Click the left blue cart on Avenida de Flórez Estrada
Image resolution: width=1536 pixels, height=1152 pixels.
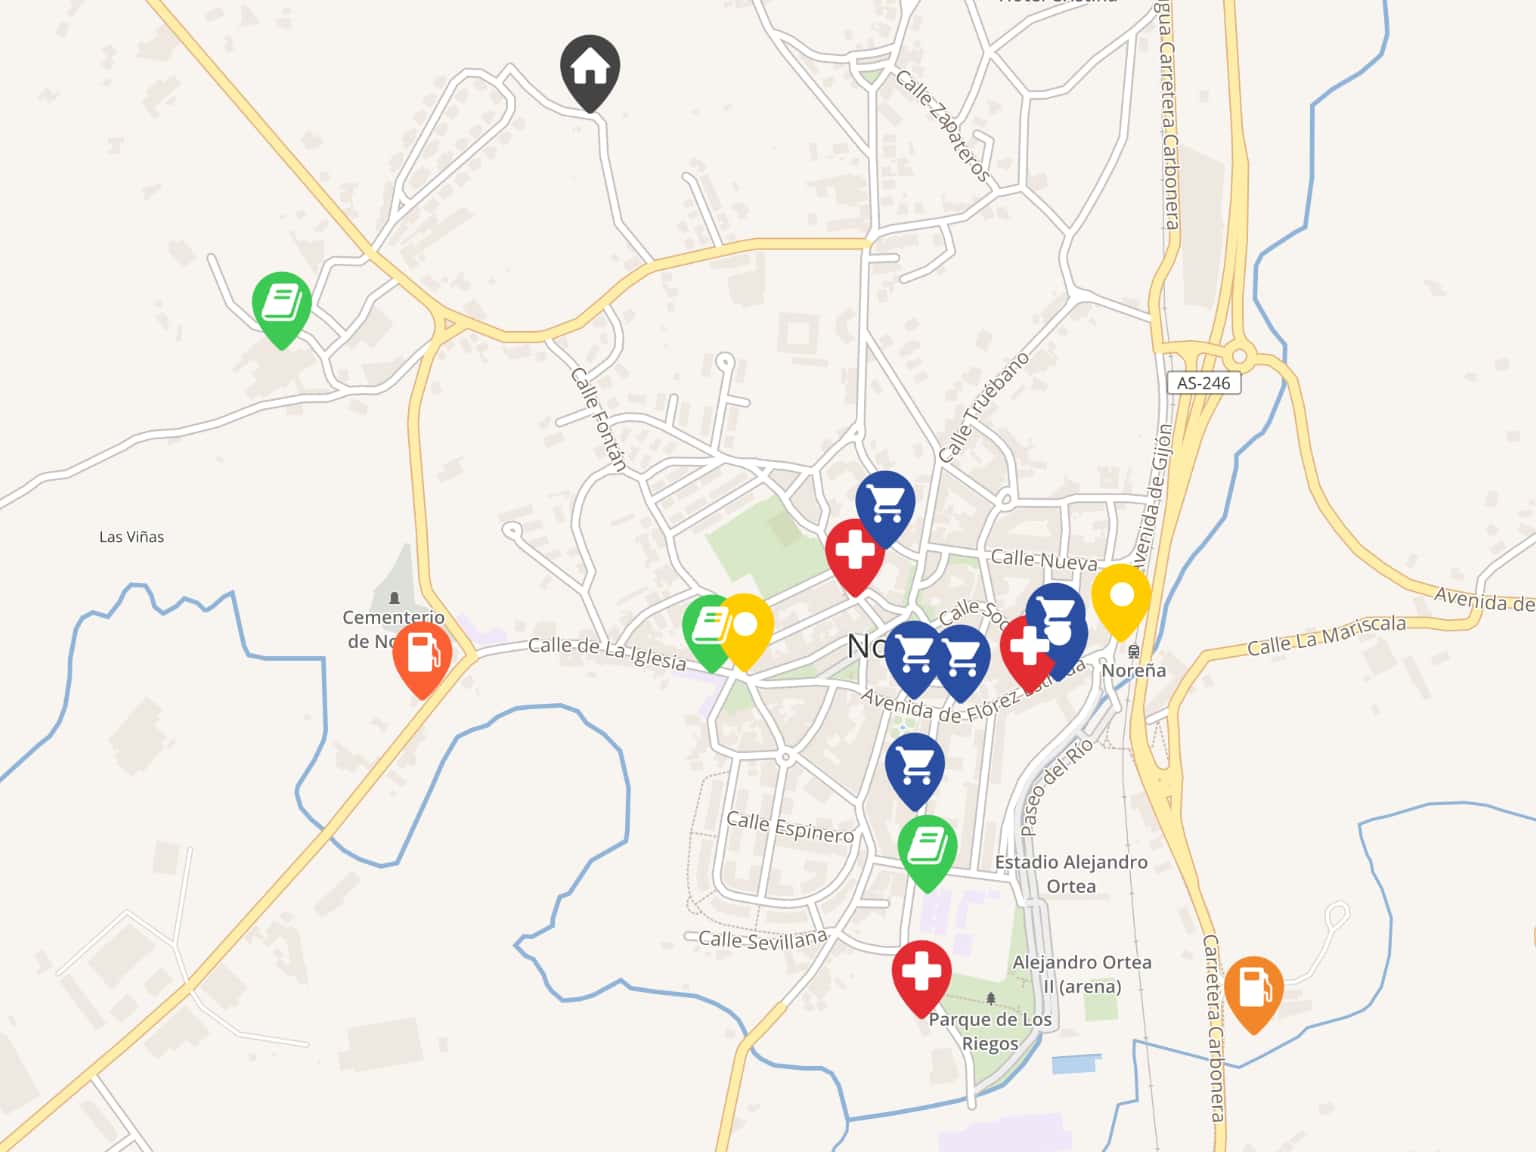pyautogui.click(x=913, y=658)
